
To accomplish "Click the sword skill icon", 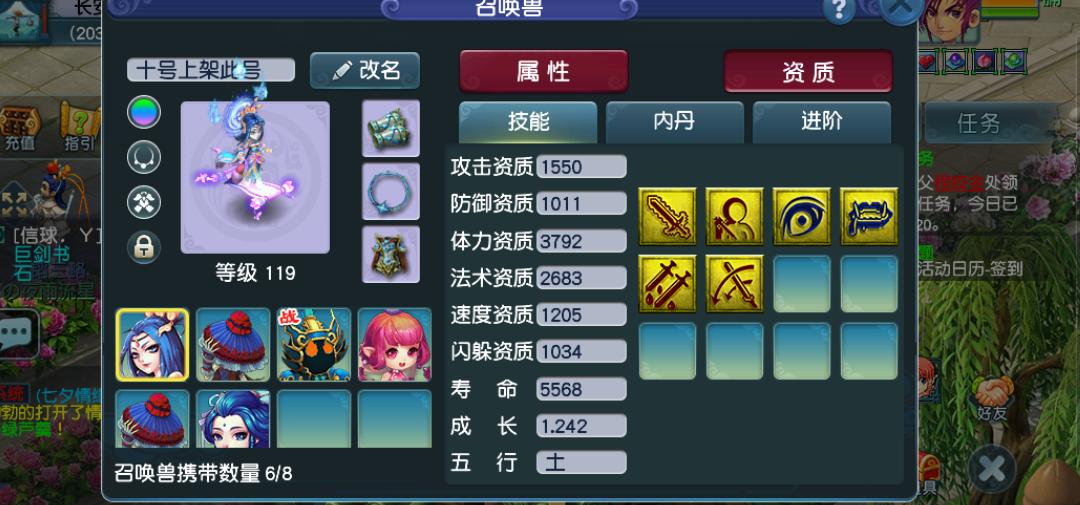I will (667, 216).
